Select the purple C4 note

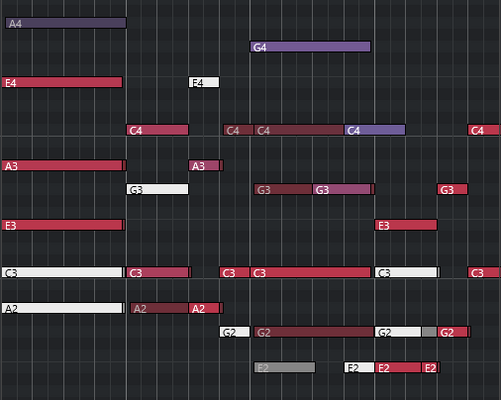[375, 130]
